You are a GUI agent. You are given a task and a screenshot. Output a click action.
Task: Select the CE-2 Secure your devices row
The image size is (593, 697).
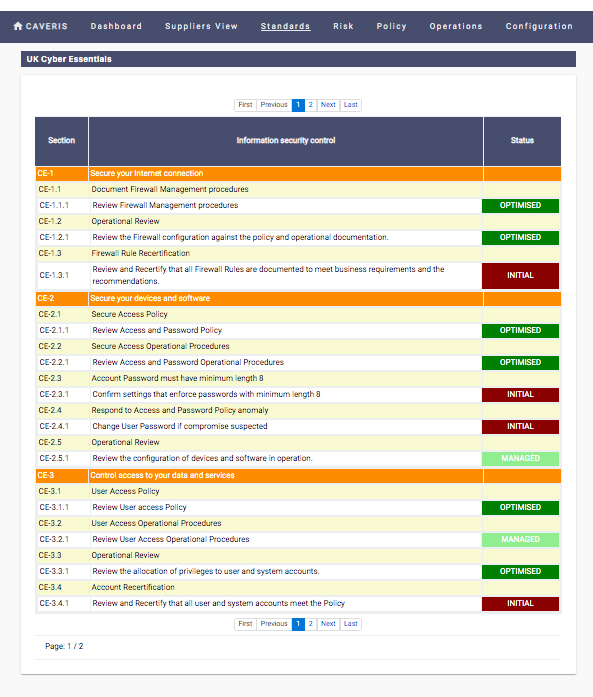coord(298,298)
